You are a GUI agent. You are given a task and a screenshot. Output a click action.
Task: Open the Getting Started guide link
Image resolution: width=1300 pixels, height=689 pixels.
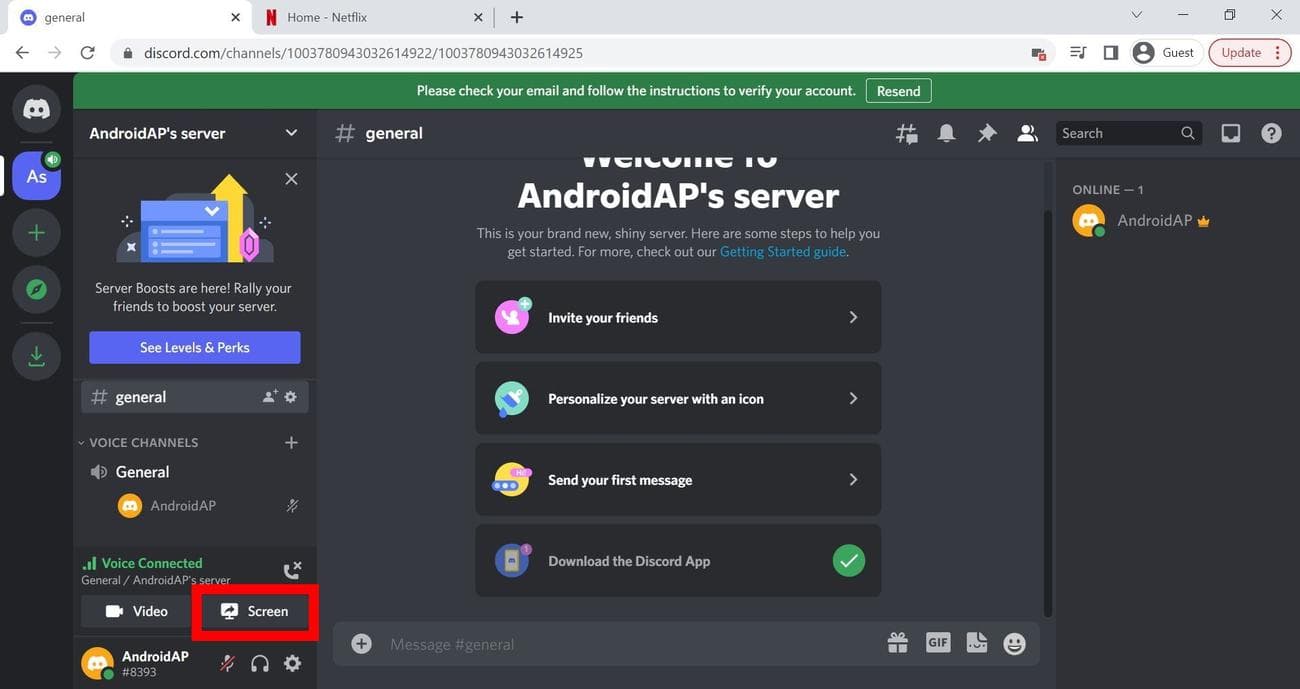pyautogui.click(x=783, y=251)
